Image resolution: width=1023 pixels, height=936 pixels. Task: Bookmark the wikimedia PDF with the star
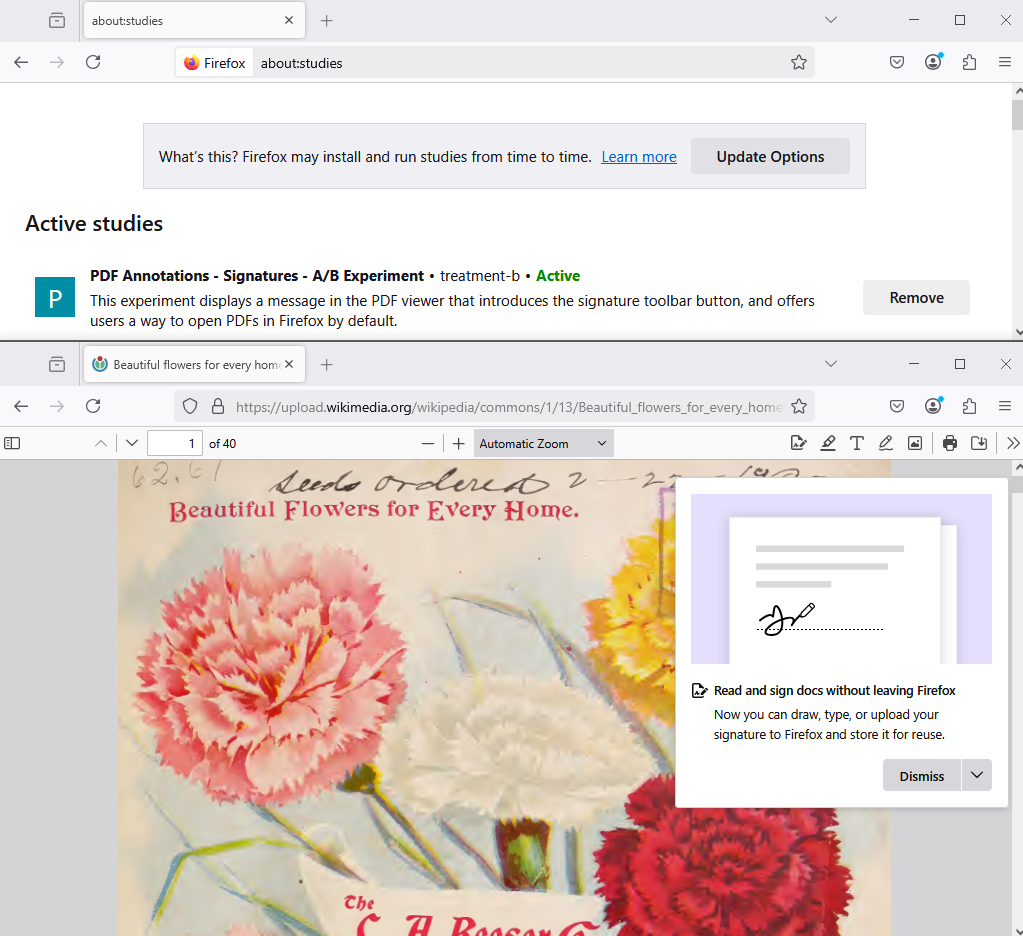pos(799,406)
